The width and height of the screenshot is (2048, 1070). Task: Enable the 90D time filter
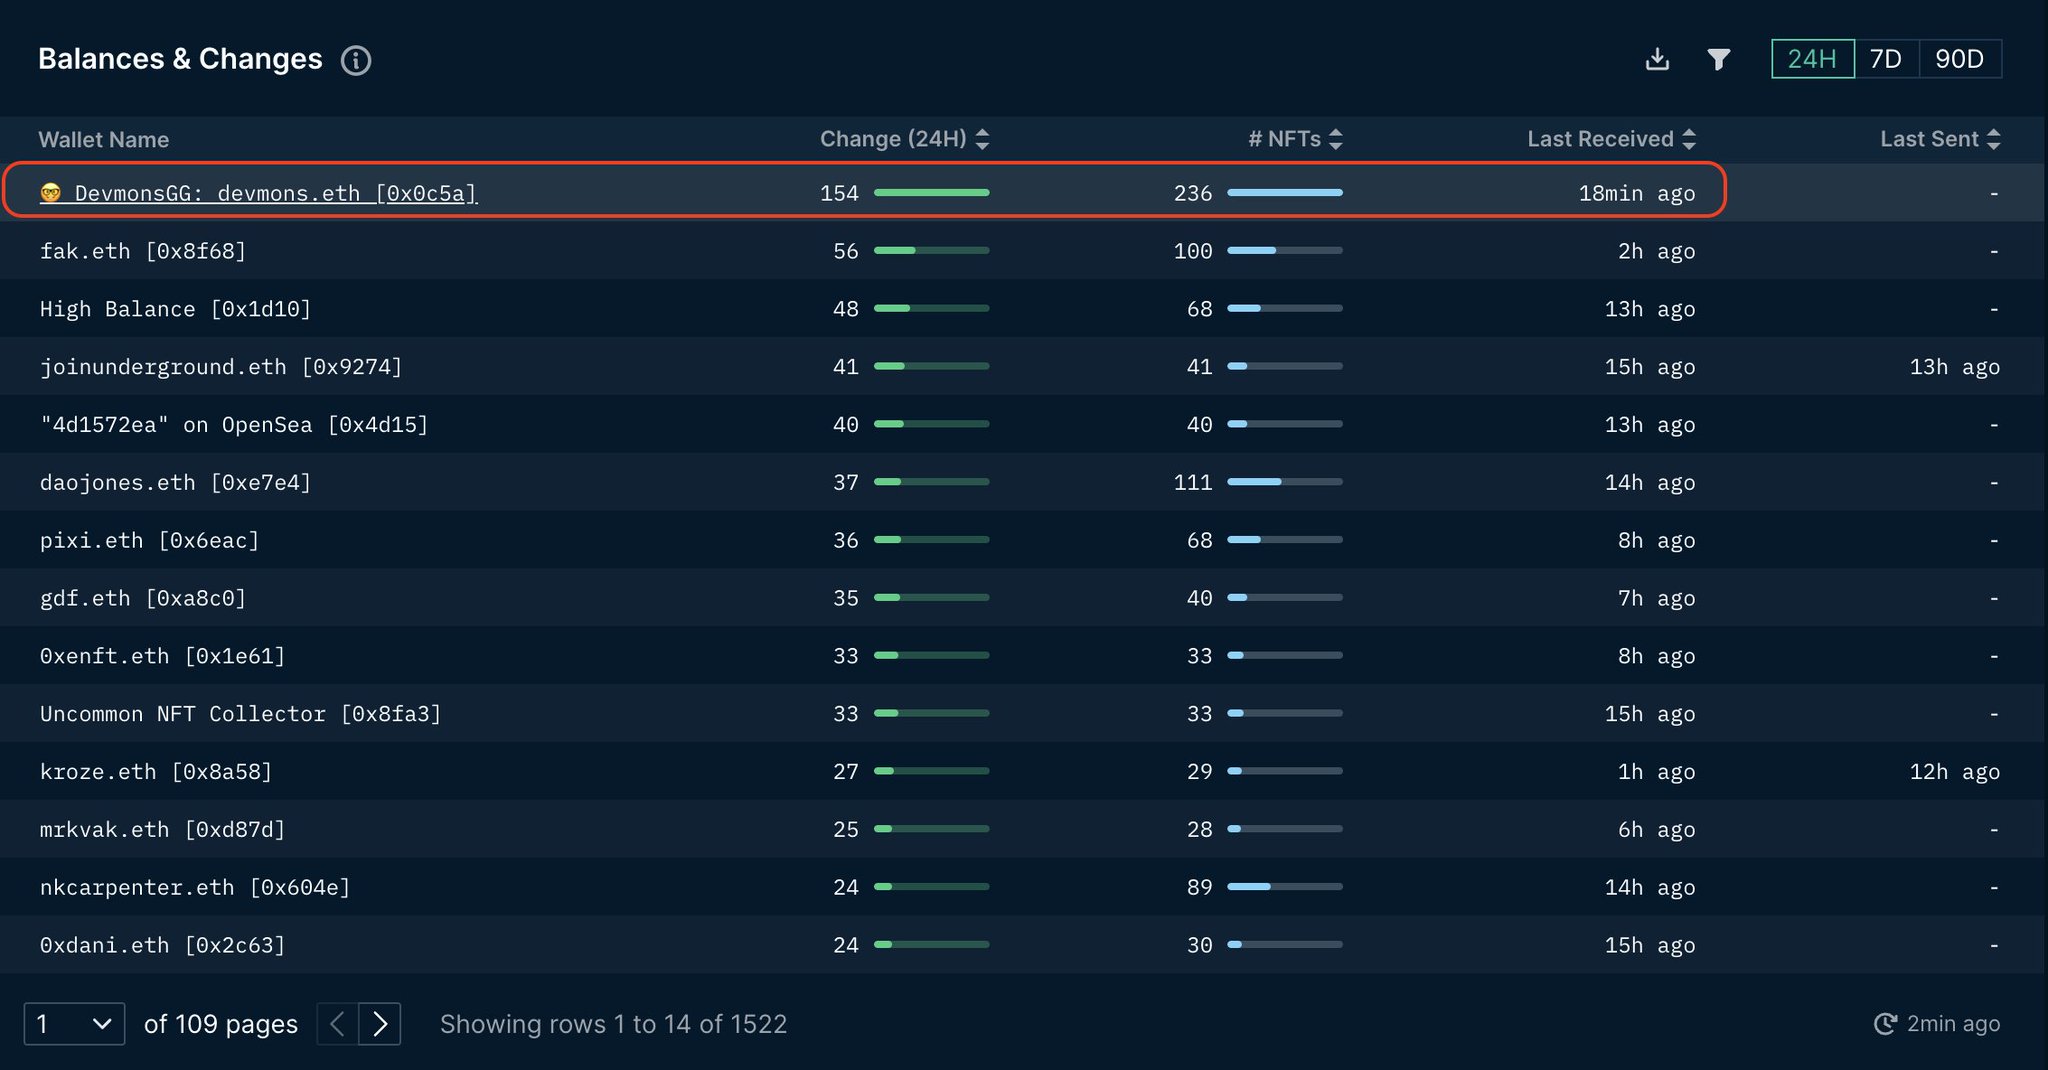tap(1960, 59)
